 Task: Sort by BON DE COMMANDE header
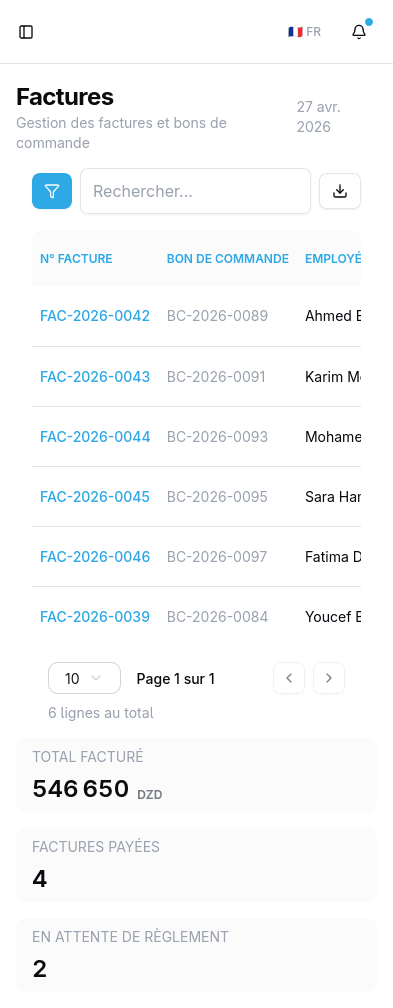(228, 258)
